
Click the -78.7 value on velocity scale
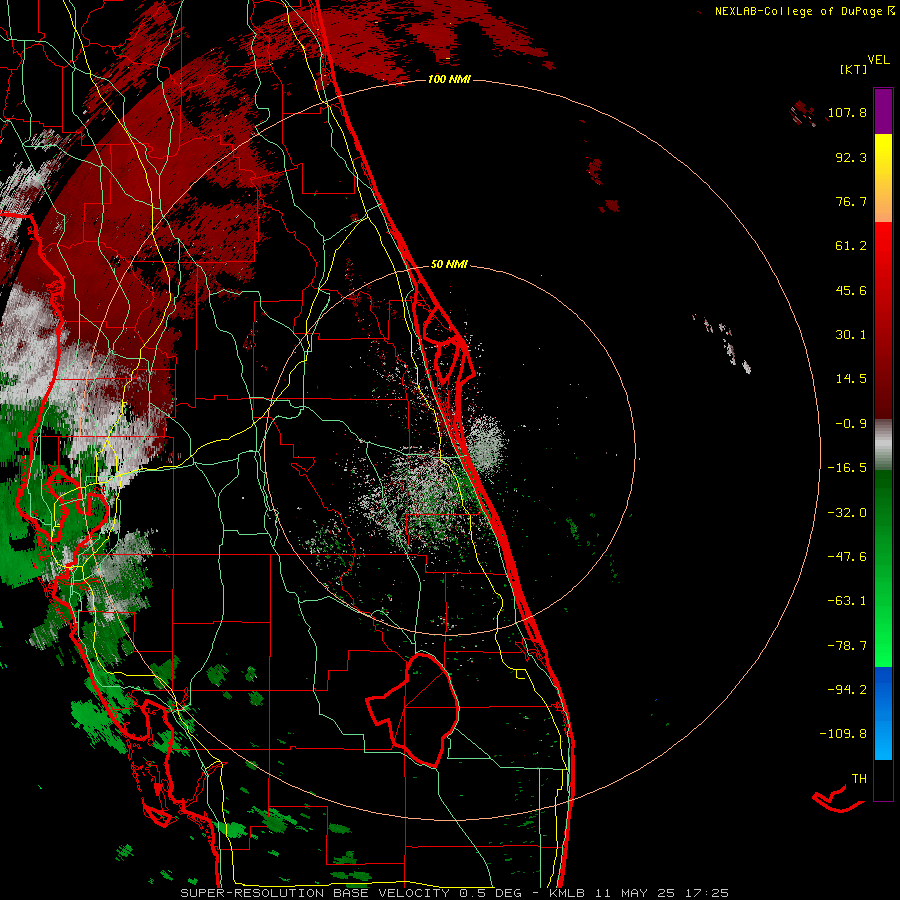(847, 646)
